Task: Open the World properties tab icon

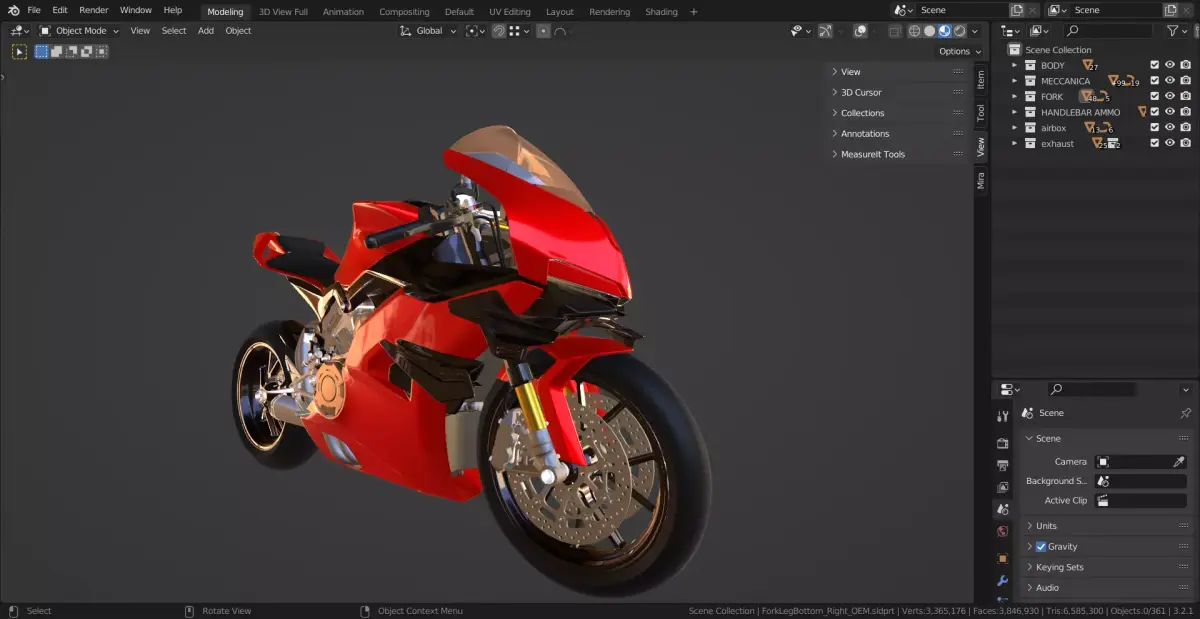Action: [1003, 531]
